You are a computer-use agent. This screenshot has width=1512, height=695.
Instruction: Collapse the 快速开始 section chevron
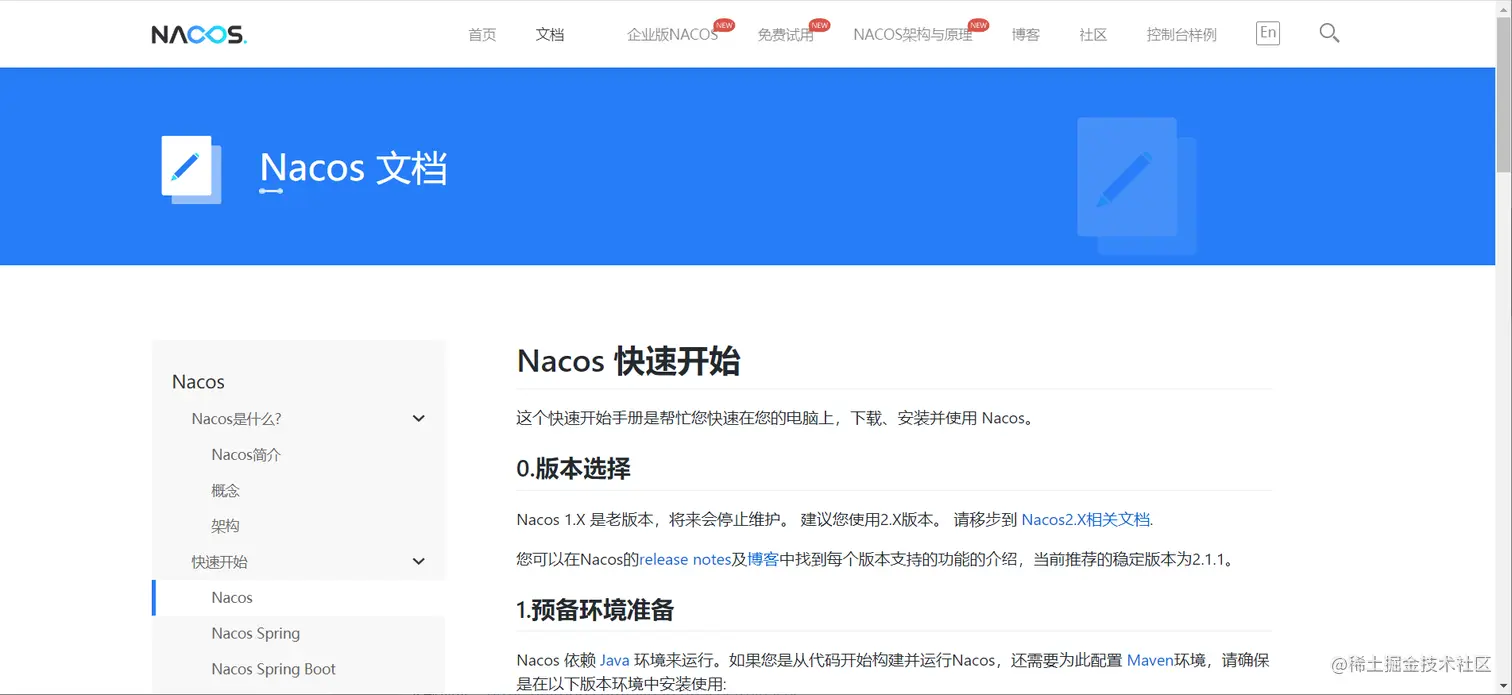[419, 562]
